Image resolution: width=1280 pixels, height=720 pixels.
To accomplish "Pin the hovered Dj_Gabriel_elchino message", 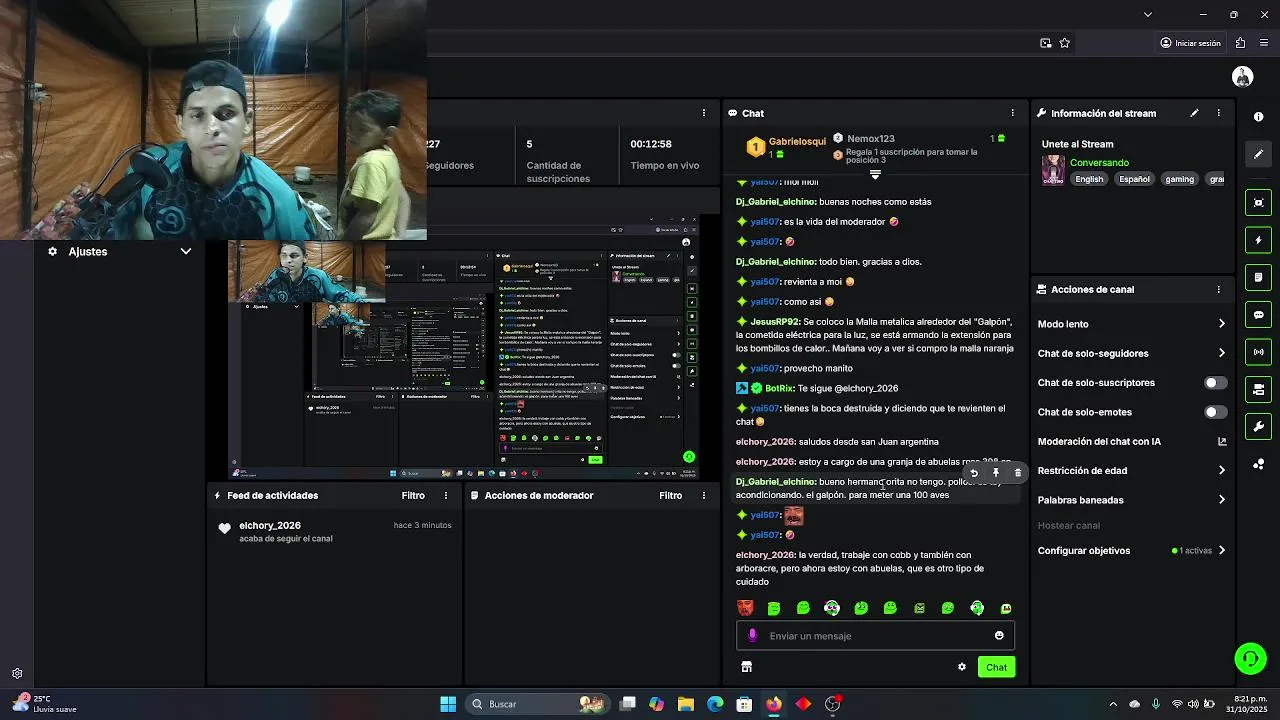I will click(x=996, y=473).
